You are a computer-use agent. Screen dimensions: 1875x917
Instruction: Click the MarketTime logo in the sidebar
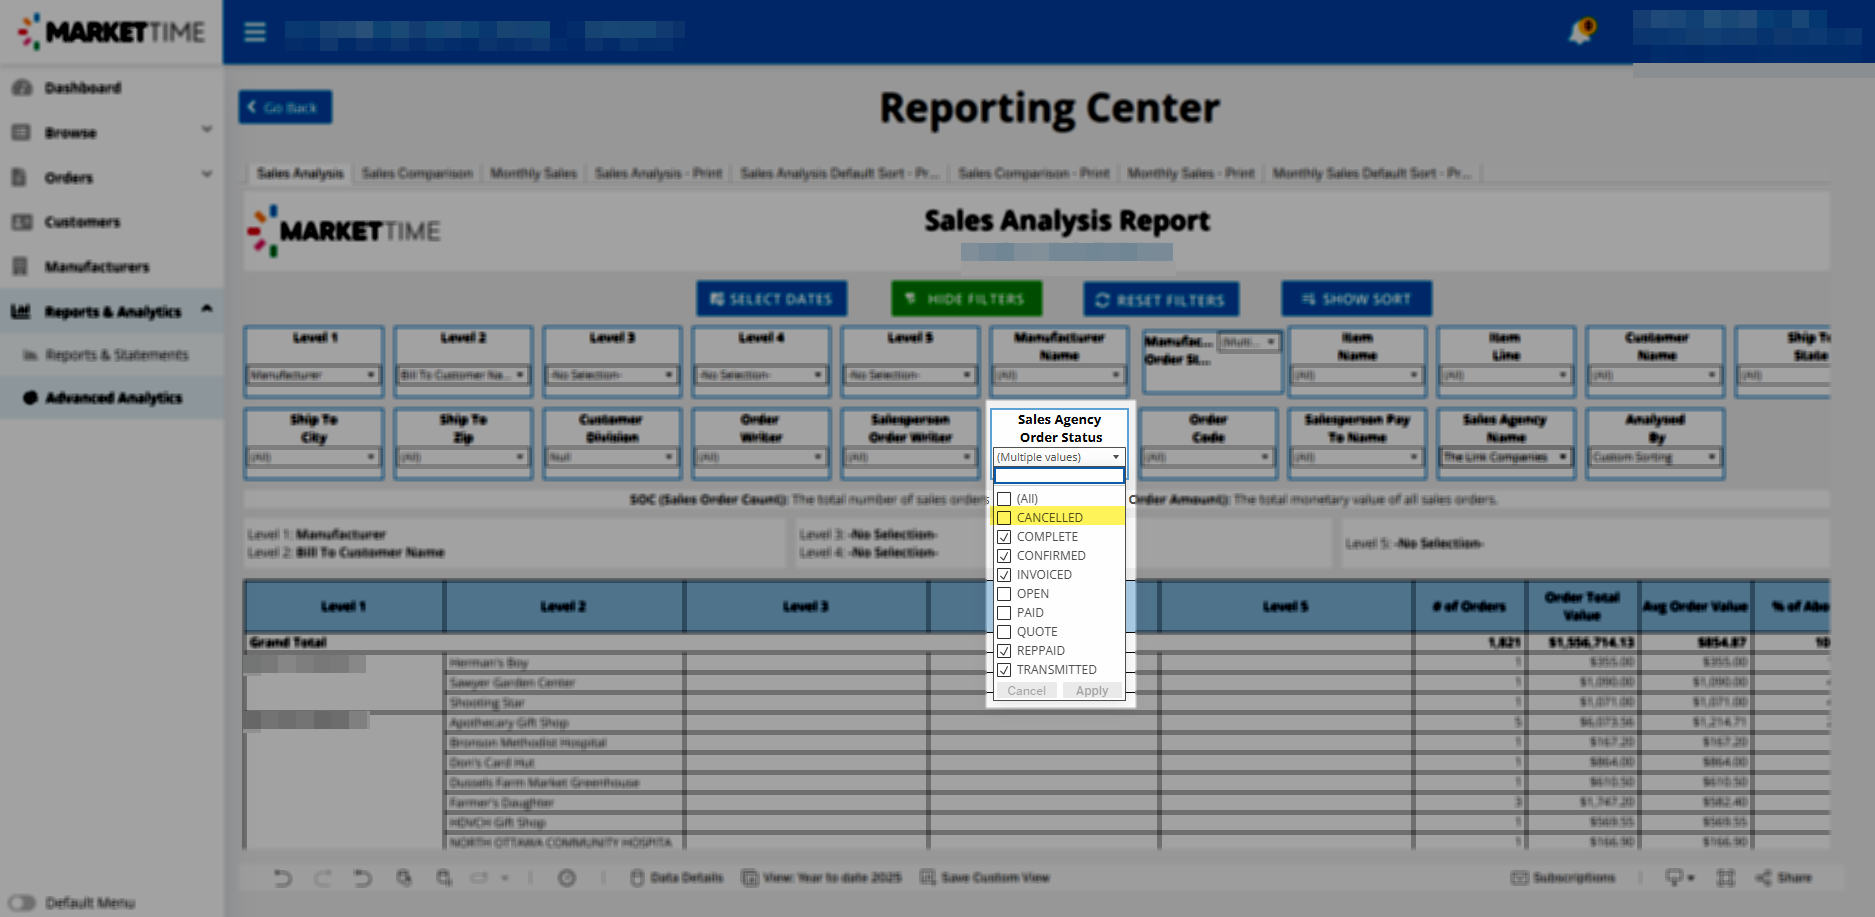(112, 32)
